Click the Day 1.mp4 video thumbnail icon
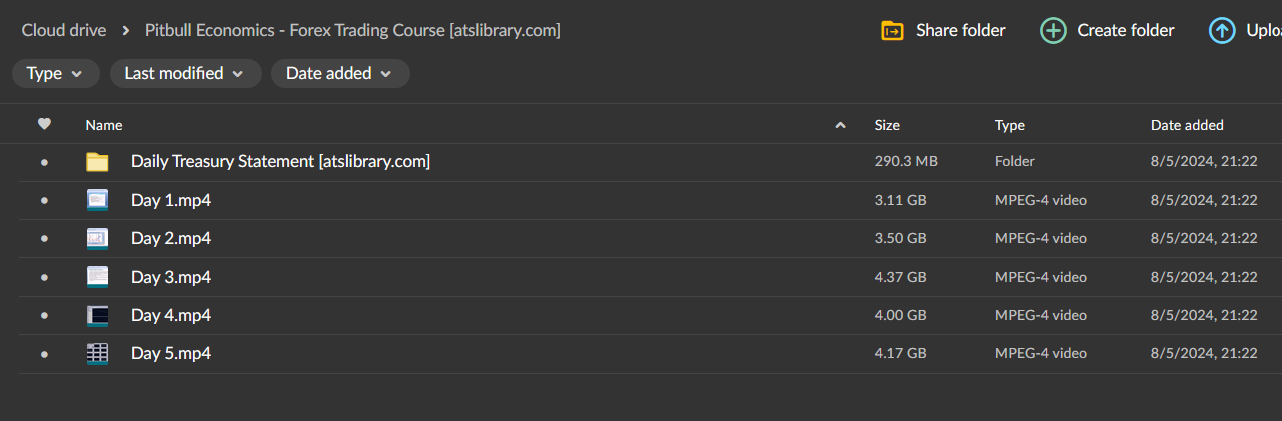The image size is (1282, 421). click(97, 200)
